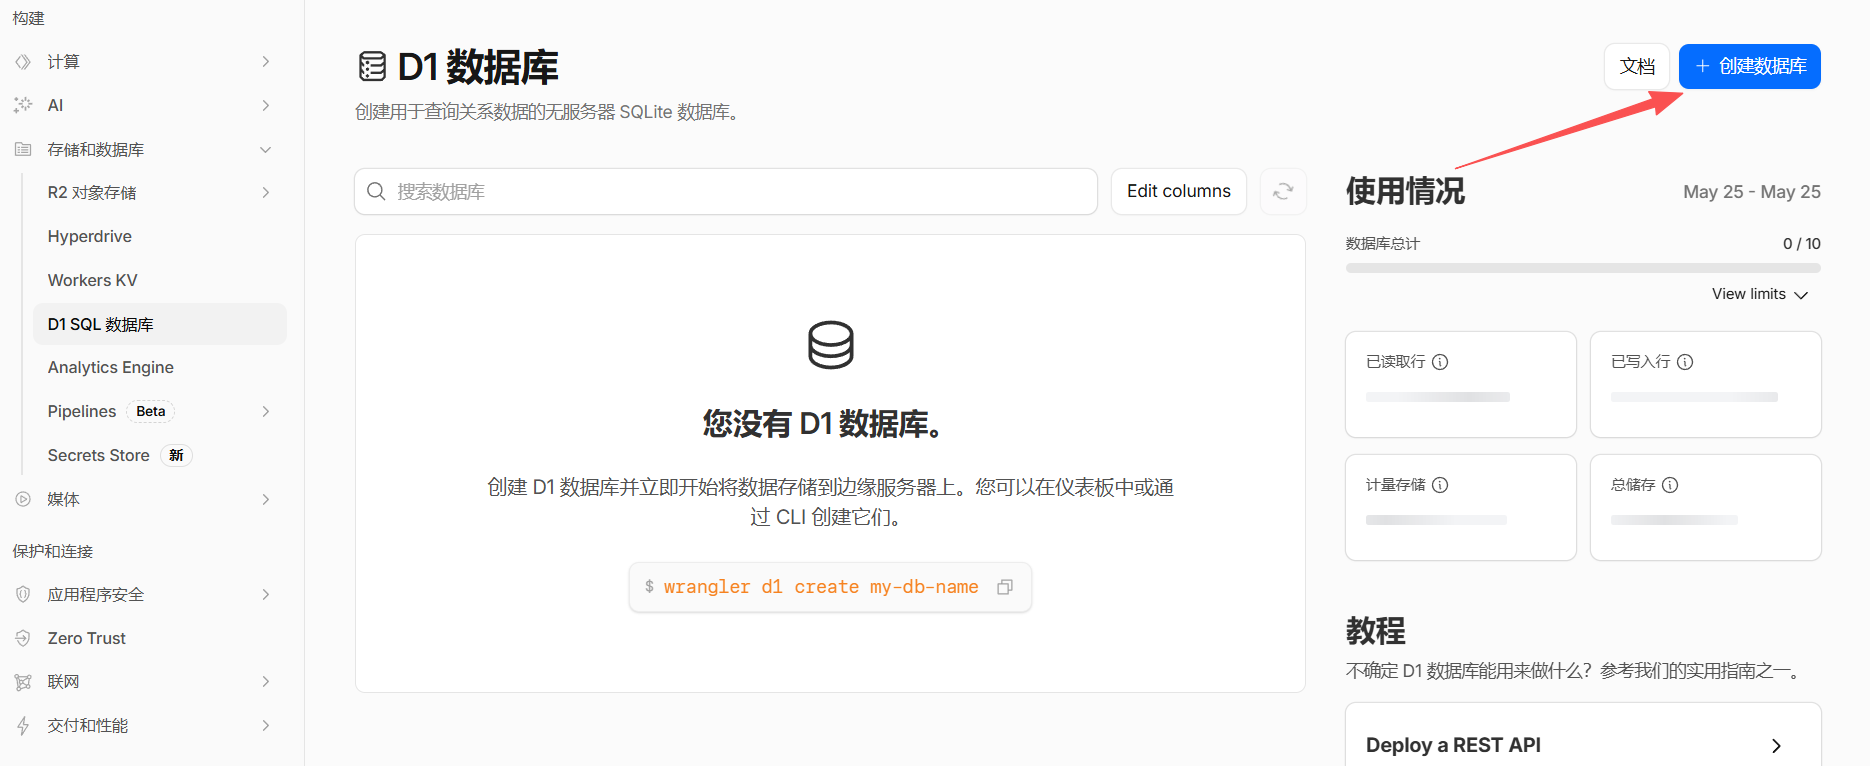This screenshot has height=766, width=1870.
Task: Click the 已读取行 usage card
Action: tap(1461, 384)
